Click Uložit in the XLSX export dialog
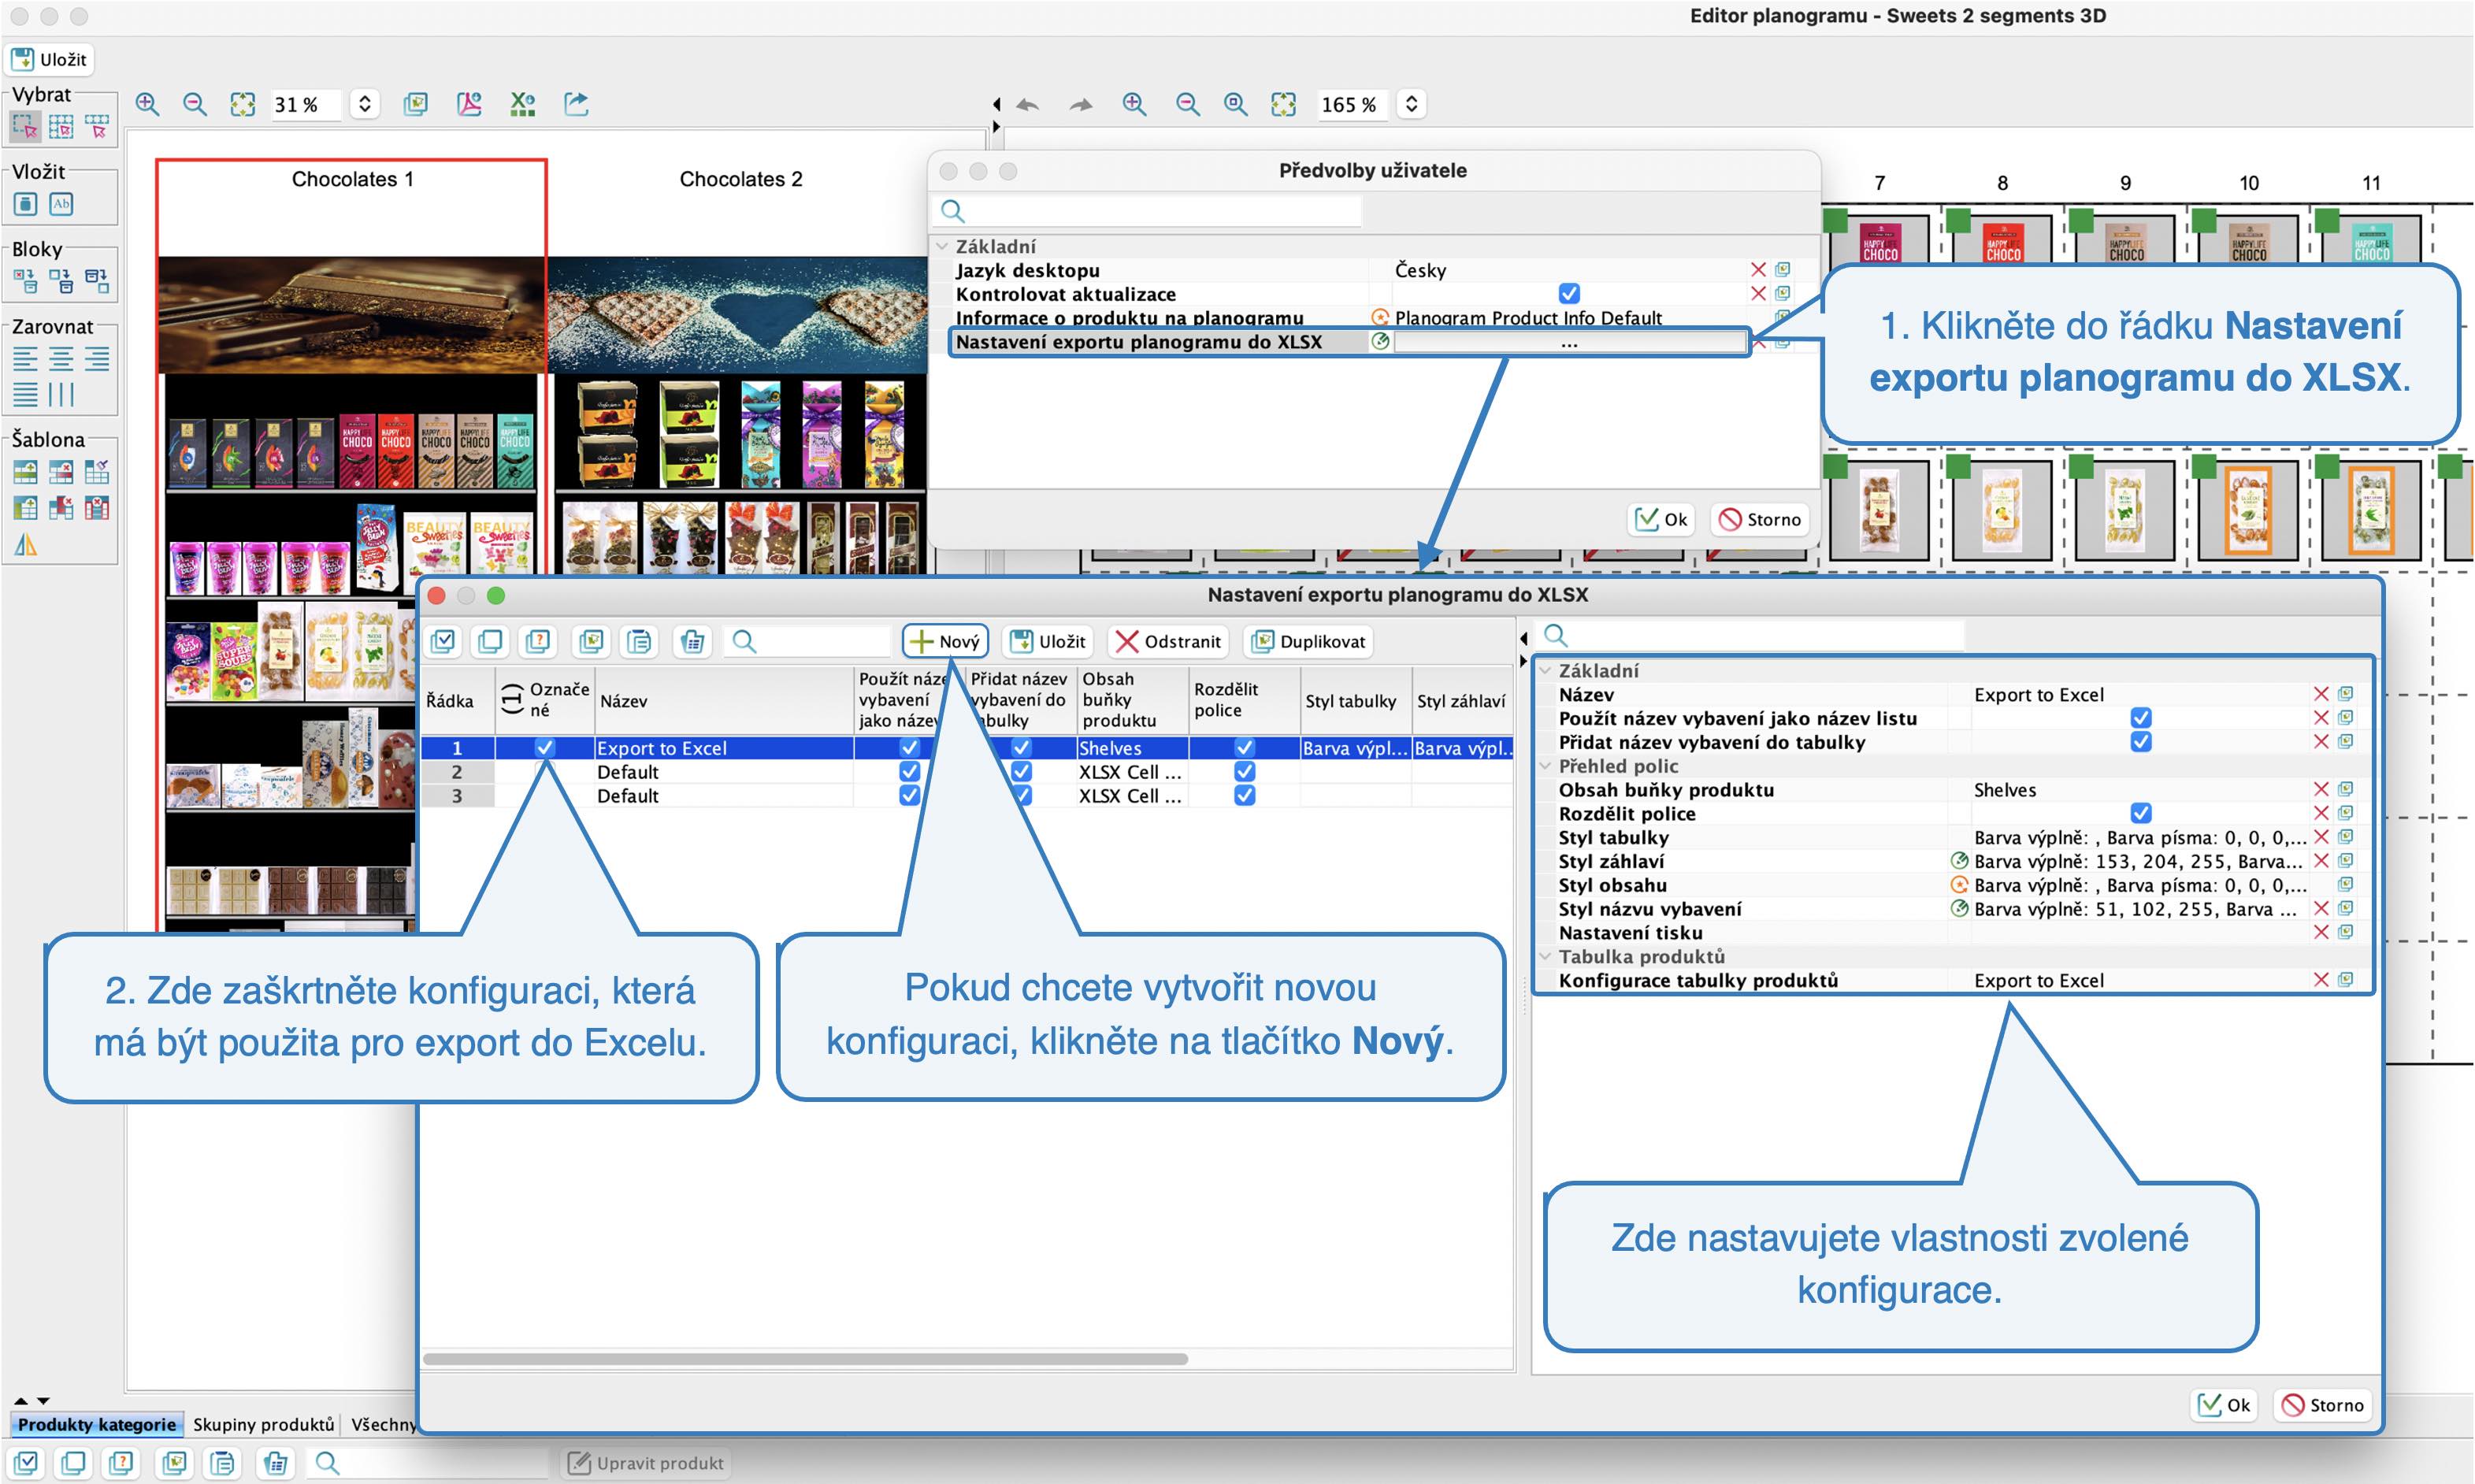This screenshot has height=1484, width=2475. (x=1047, y=642)
